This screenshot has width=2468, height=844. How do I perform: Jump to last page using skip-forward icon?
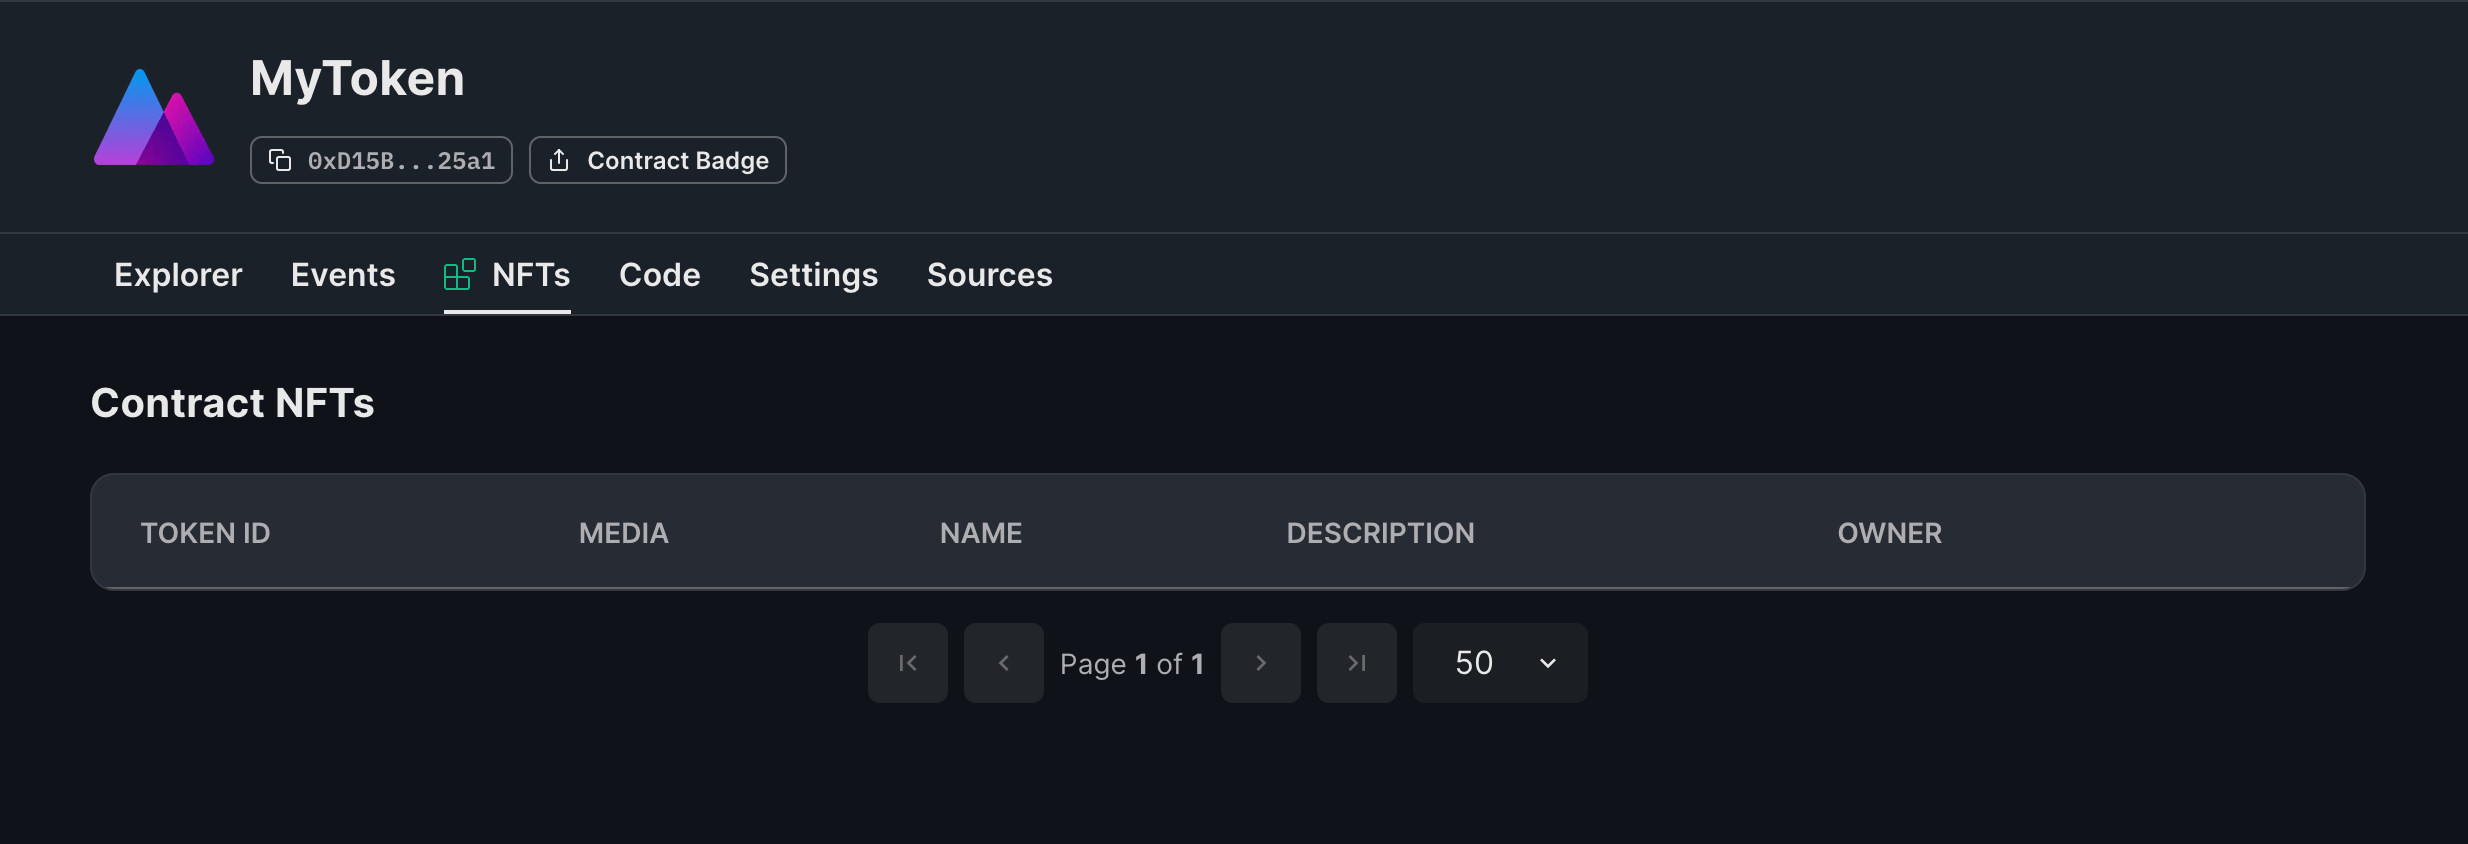point(1355,662)
